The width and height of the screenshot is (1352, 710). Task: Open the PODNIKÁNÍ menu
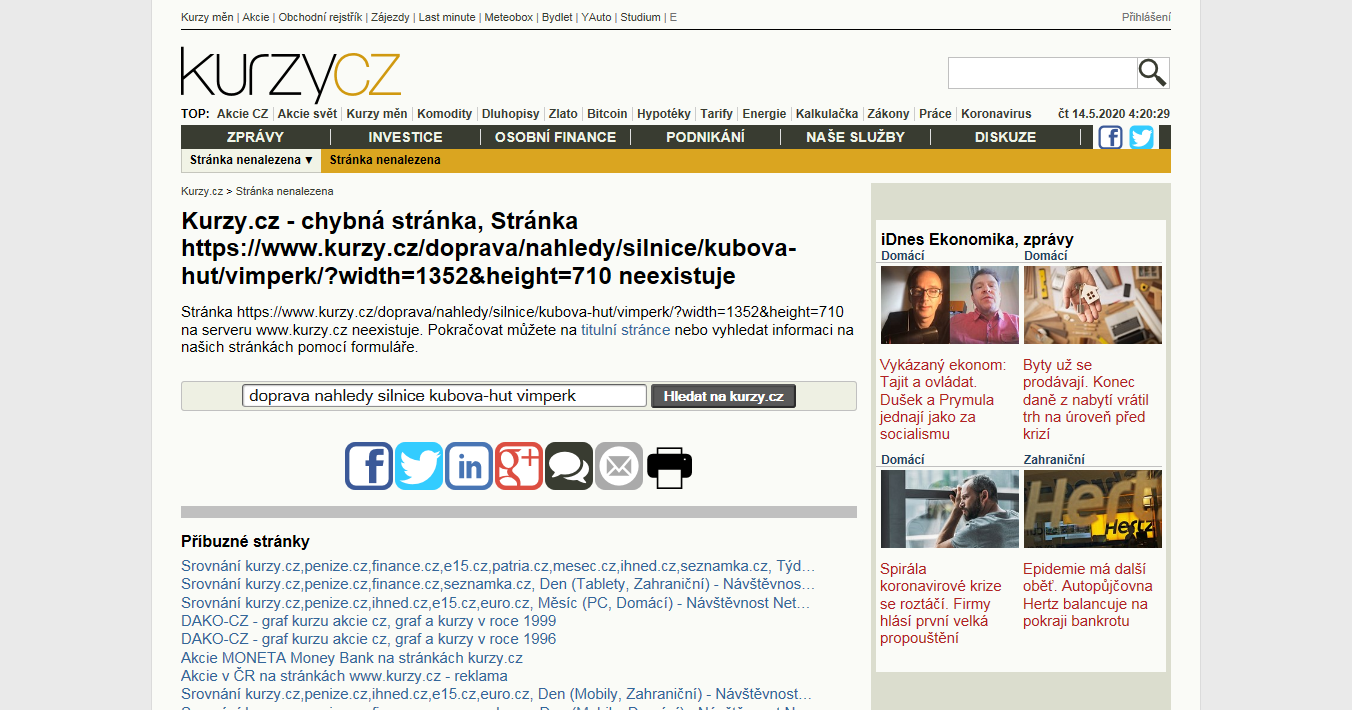coord(705,137)
